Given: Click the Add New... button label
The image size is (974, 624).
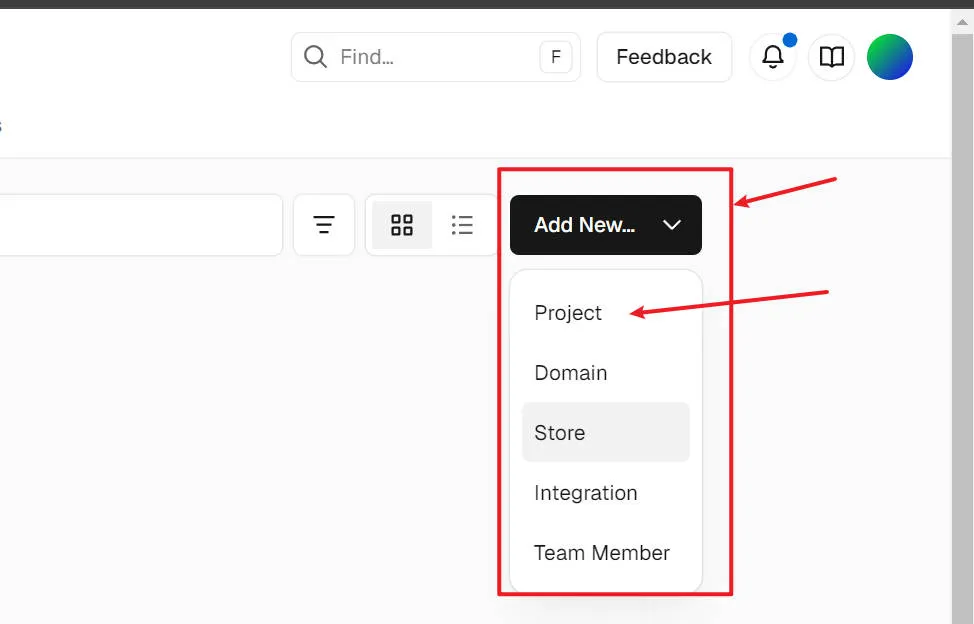Looking at the screenshot, I should pos(584,225).
